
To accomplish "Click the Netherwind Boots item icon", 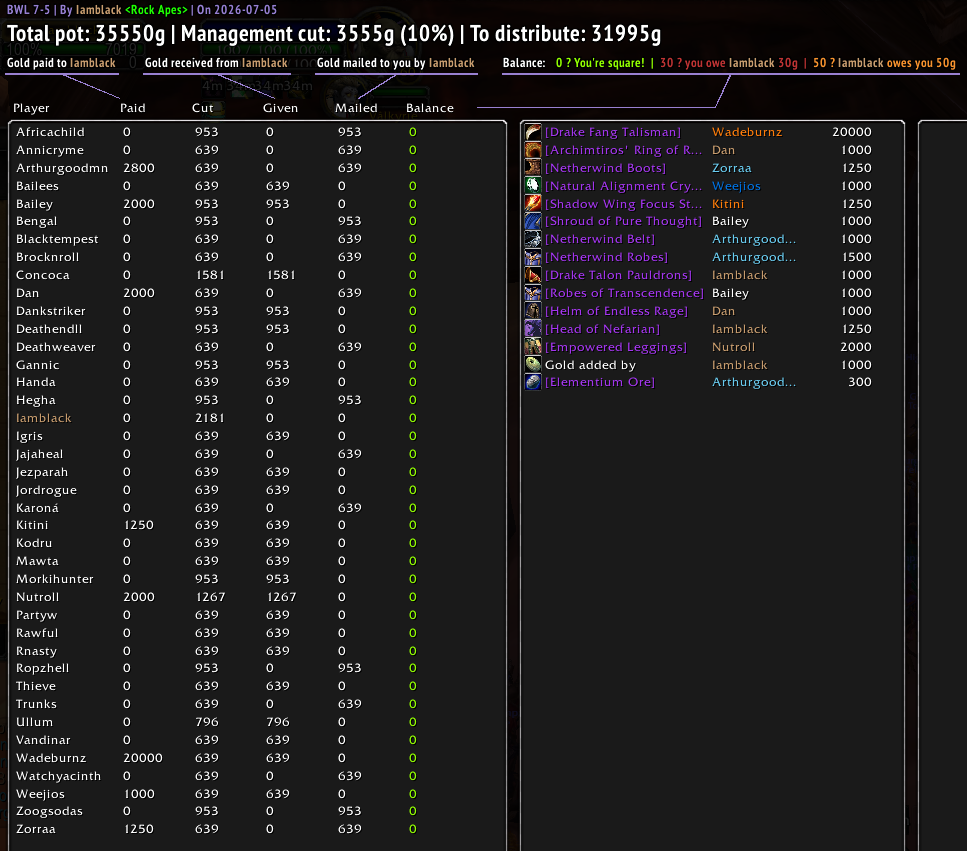I will (x=533, y=168).
